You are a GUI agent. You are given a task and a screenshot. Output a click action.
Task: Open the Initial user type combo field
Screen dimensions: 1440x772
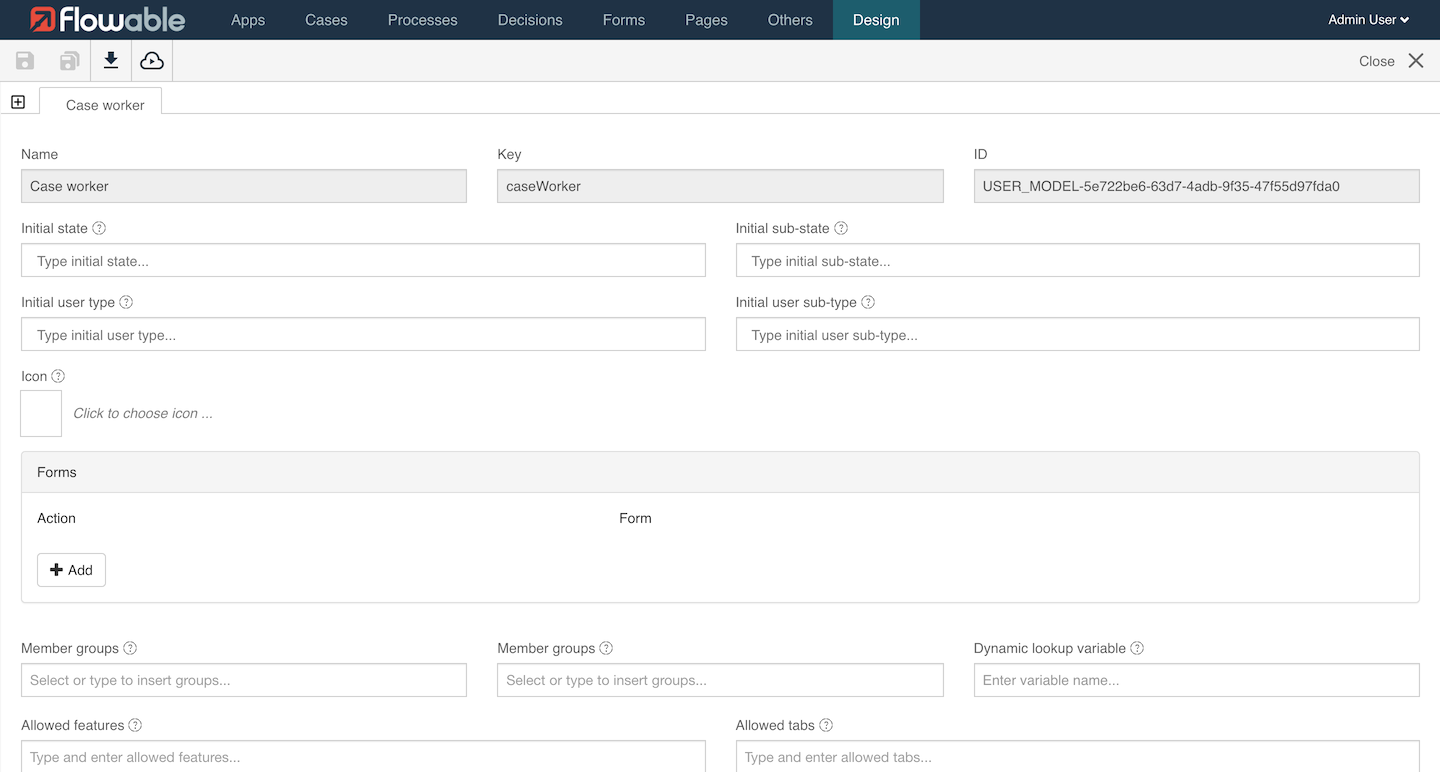click(x=363, y=335)
